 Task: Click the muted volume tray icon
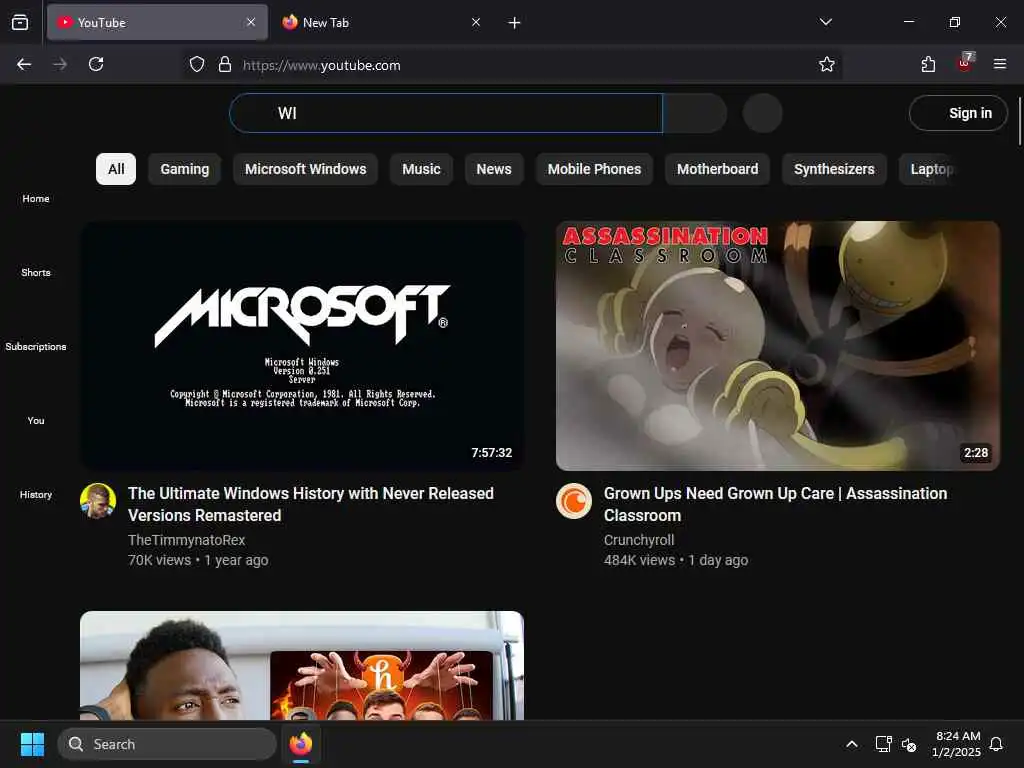click(909, 744)
